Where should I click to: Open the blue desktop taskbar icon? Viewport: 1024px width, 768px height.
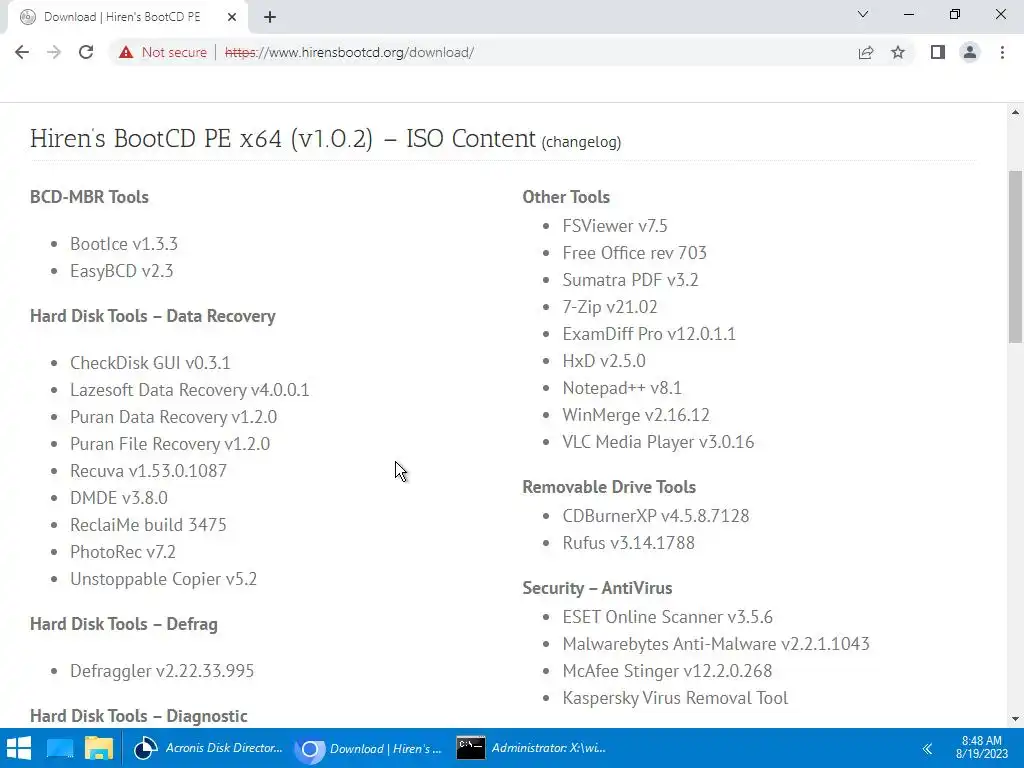coord(60,748)
